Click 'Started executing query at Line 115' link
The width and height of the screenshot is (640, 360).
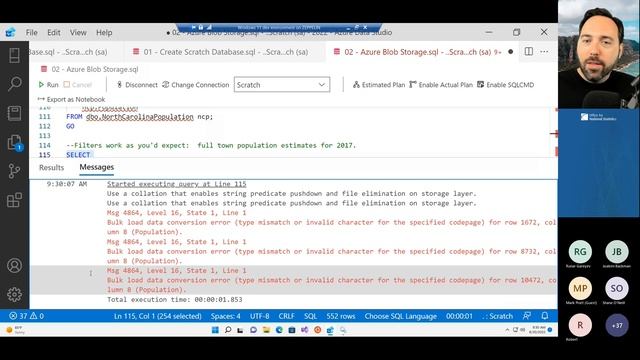(x=177, y=184)
